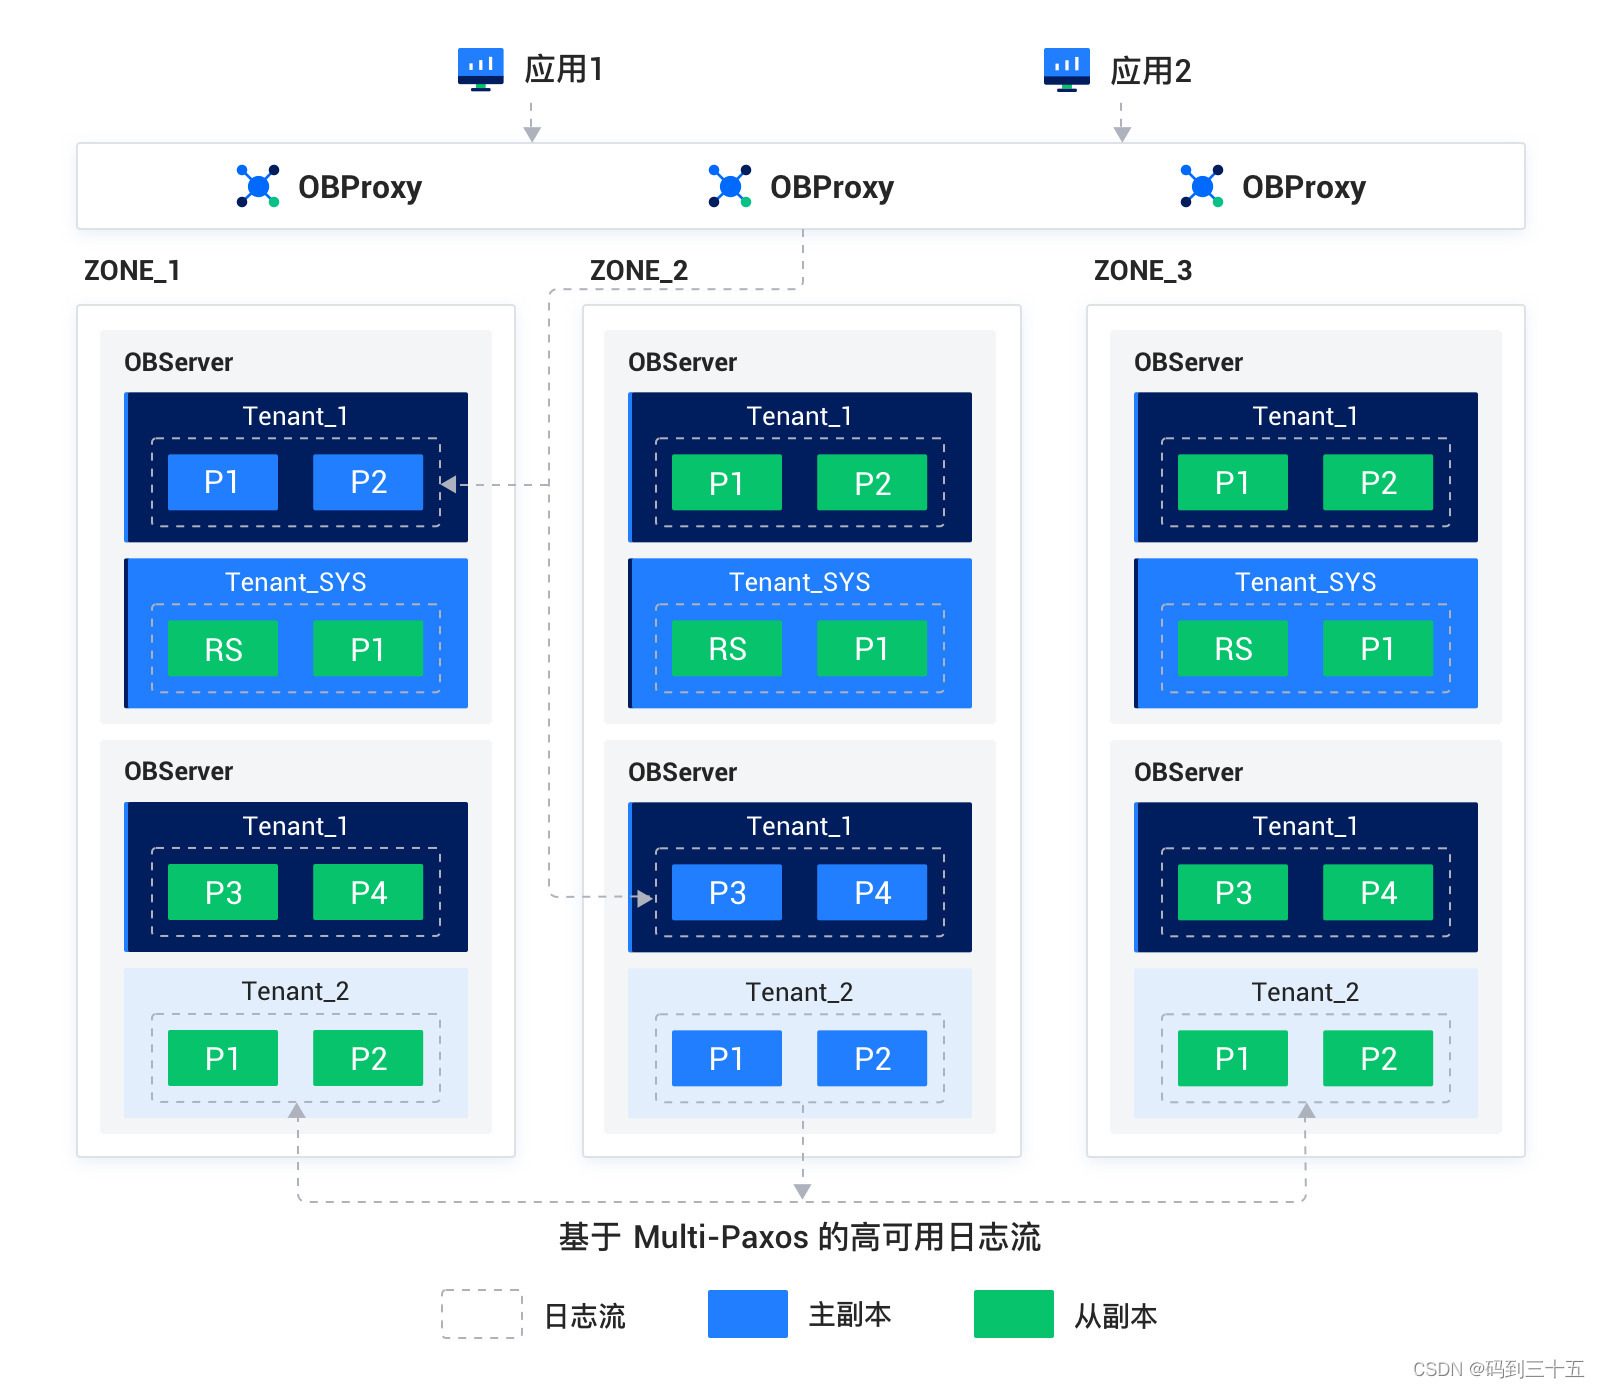Select green P4 in ZONE_1 Tenant_1
Image resolution: width=1600 pixels, height=1388 pixels.
tap(368, 892)
